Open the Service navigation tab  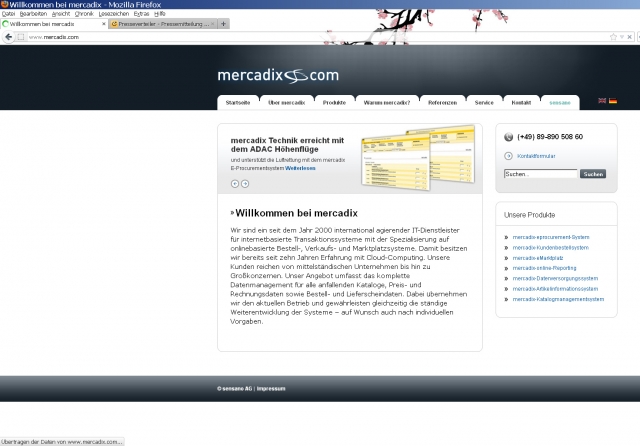pyautogui.click(x=484, y=102)
